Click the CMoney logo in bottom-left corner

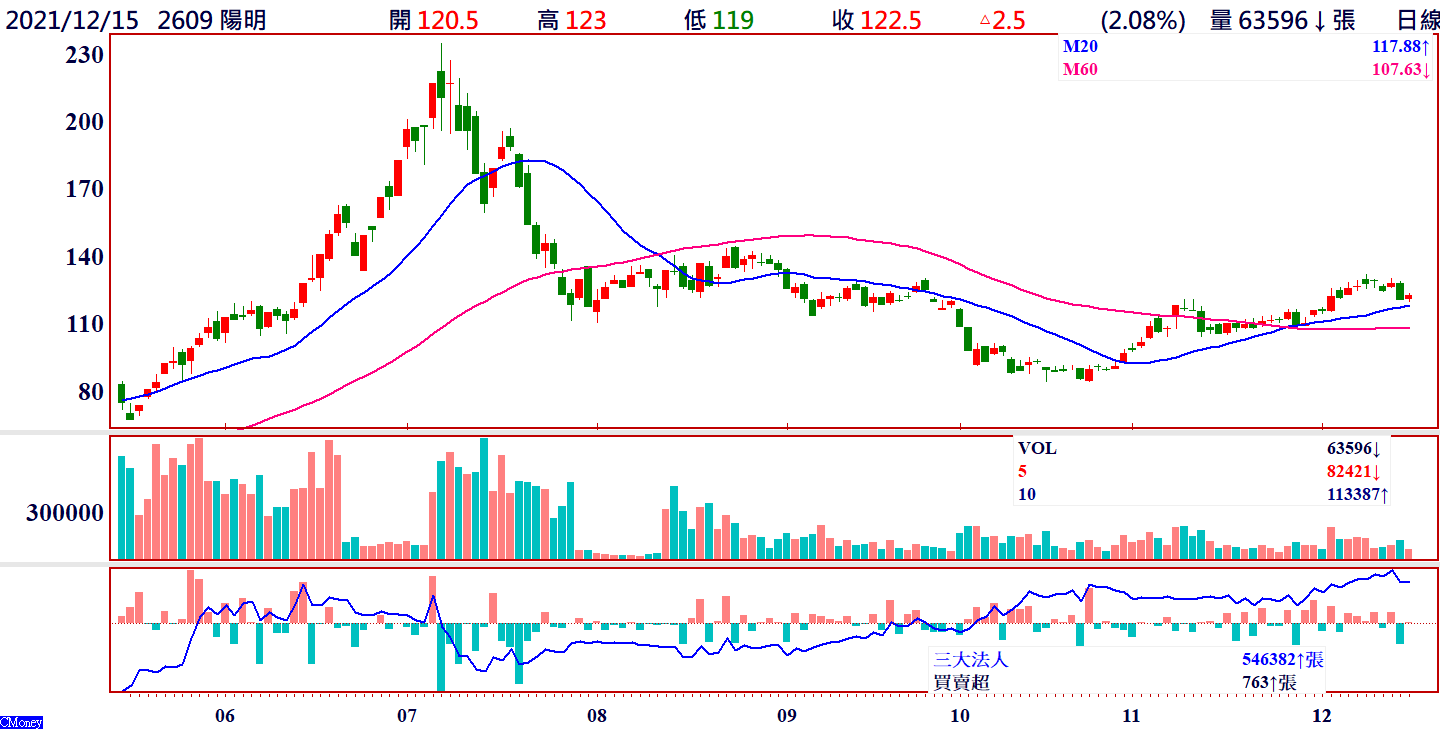click(21, 722)
